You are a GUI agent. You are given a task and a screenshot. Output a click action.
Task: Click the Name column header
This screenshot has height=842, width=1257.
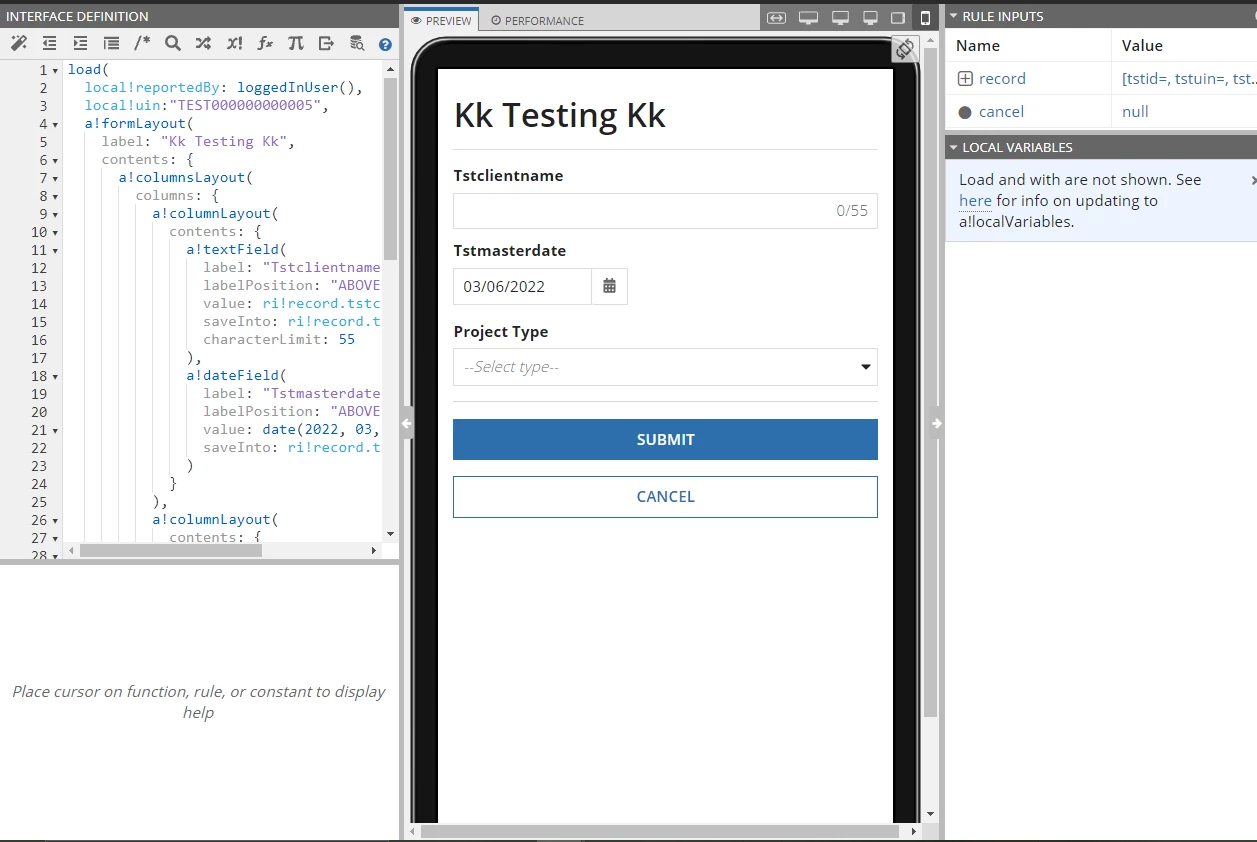click(x=977, y=46)
